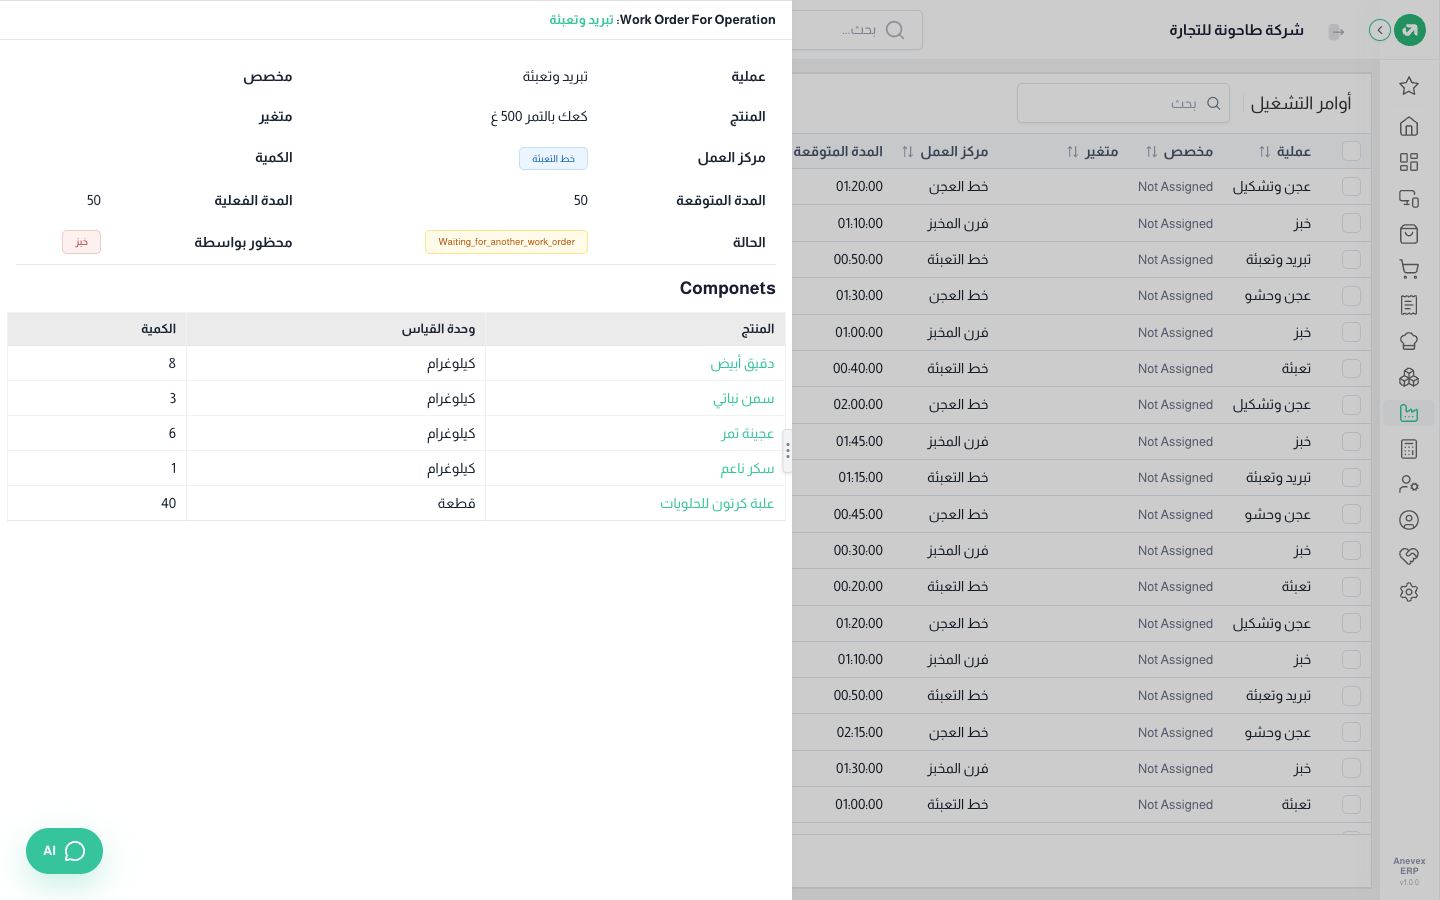
Task: Open the profile circle icon in sidebar
Action: pos(1409,520)
